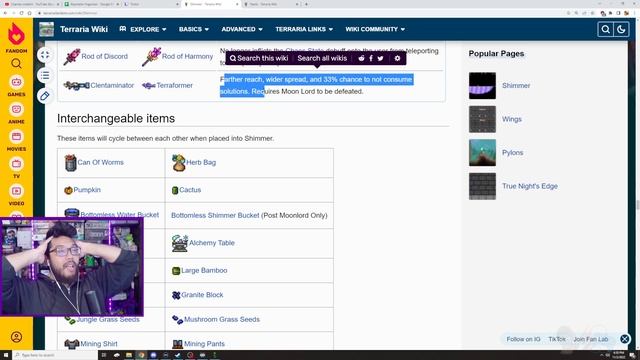This screenshot has height=360, width=640.
Task: Expand the EXPLORE menu
Action: tap(143, 29)
